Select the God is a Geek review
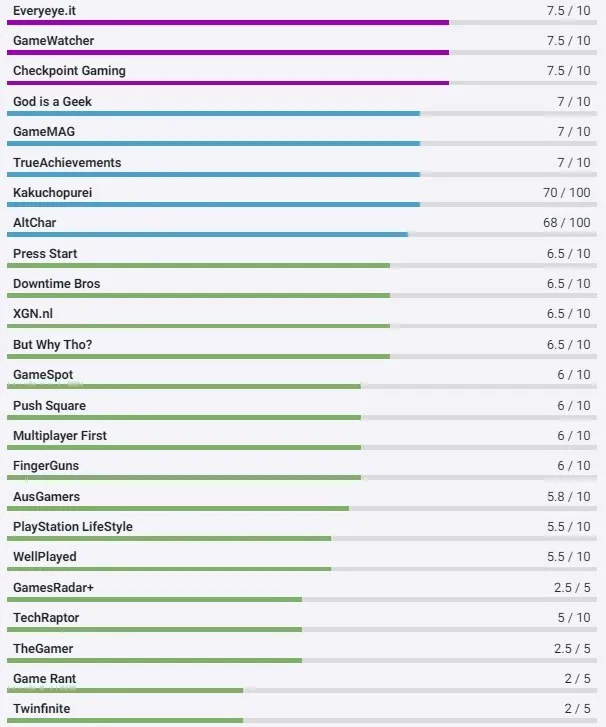 (52, 102)
